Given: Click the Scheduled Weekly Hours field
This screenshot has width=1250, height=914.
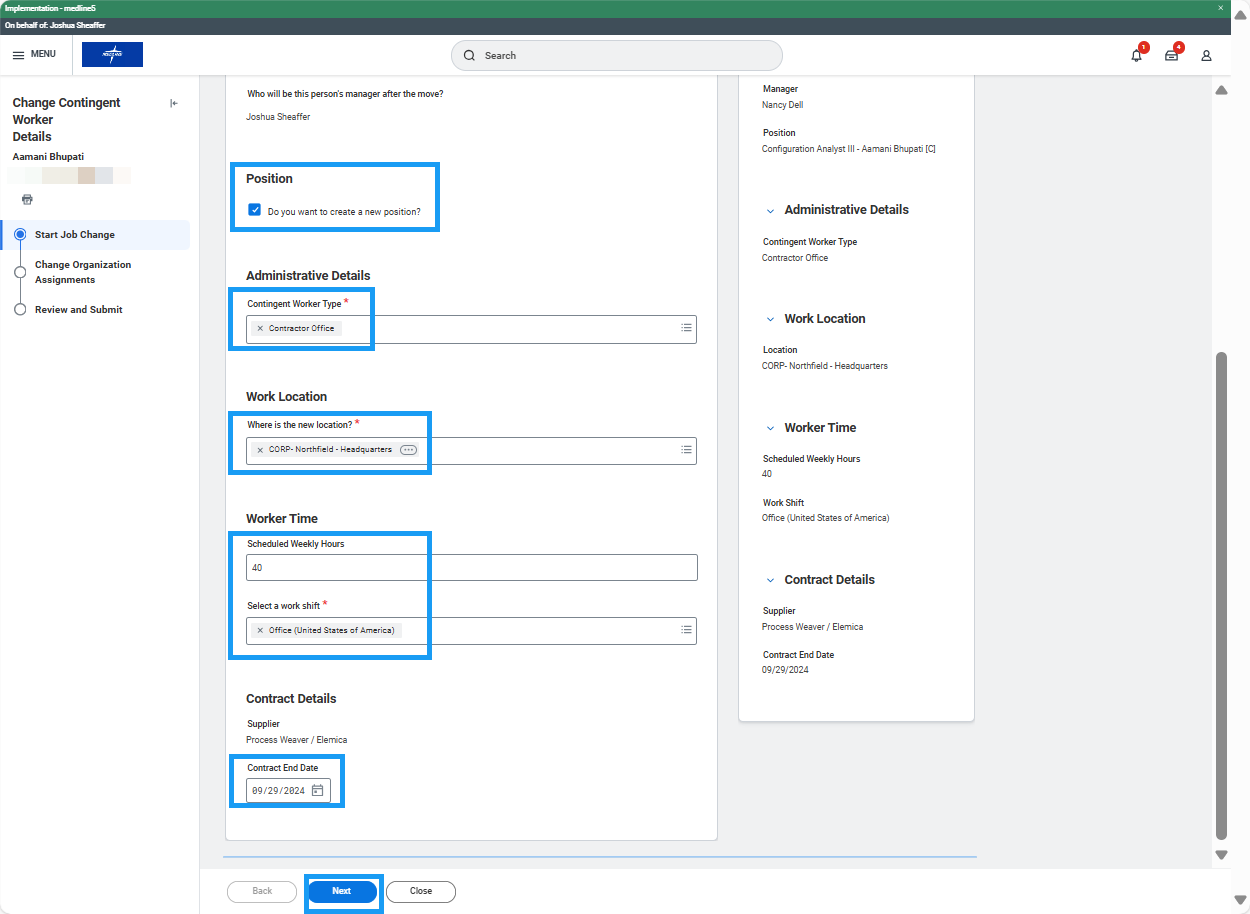Looking at the screenshot, I should (471, 568).
